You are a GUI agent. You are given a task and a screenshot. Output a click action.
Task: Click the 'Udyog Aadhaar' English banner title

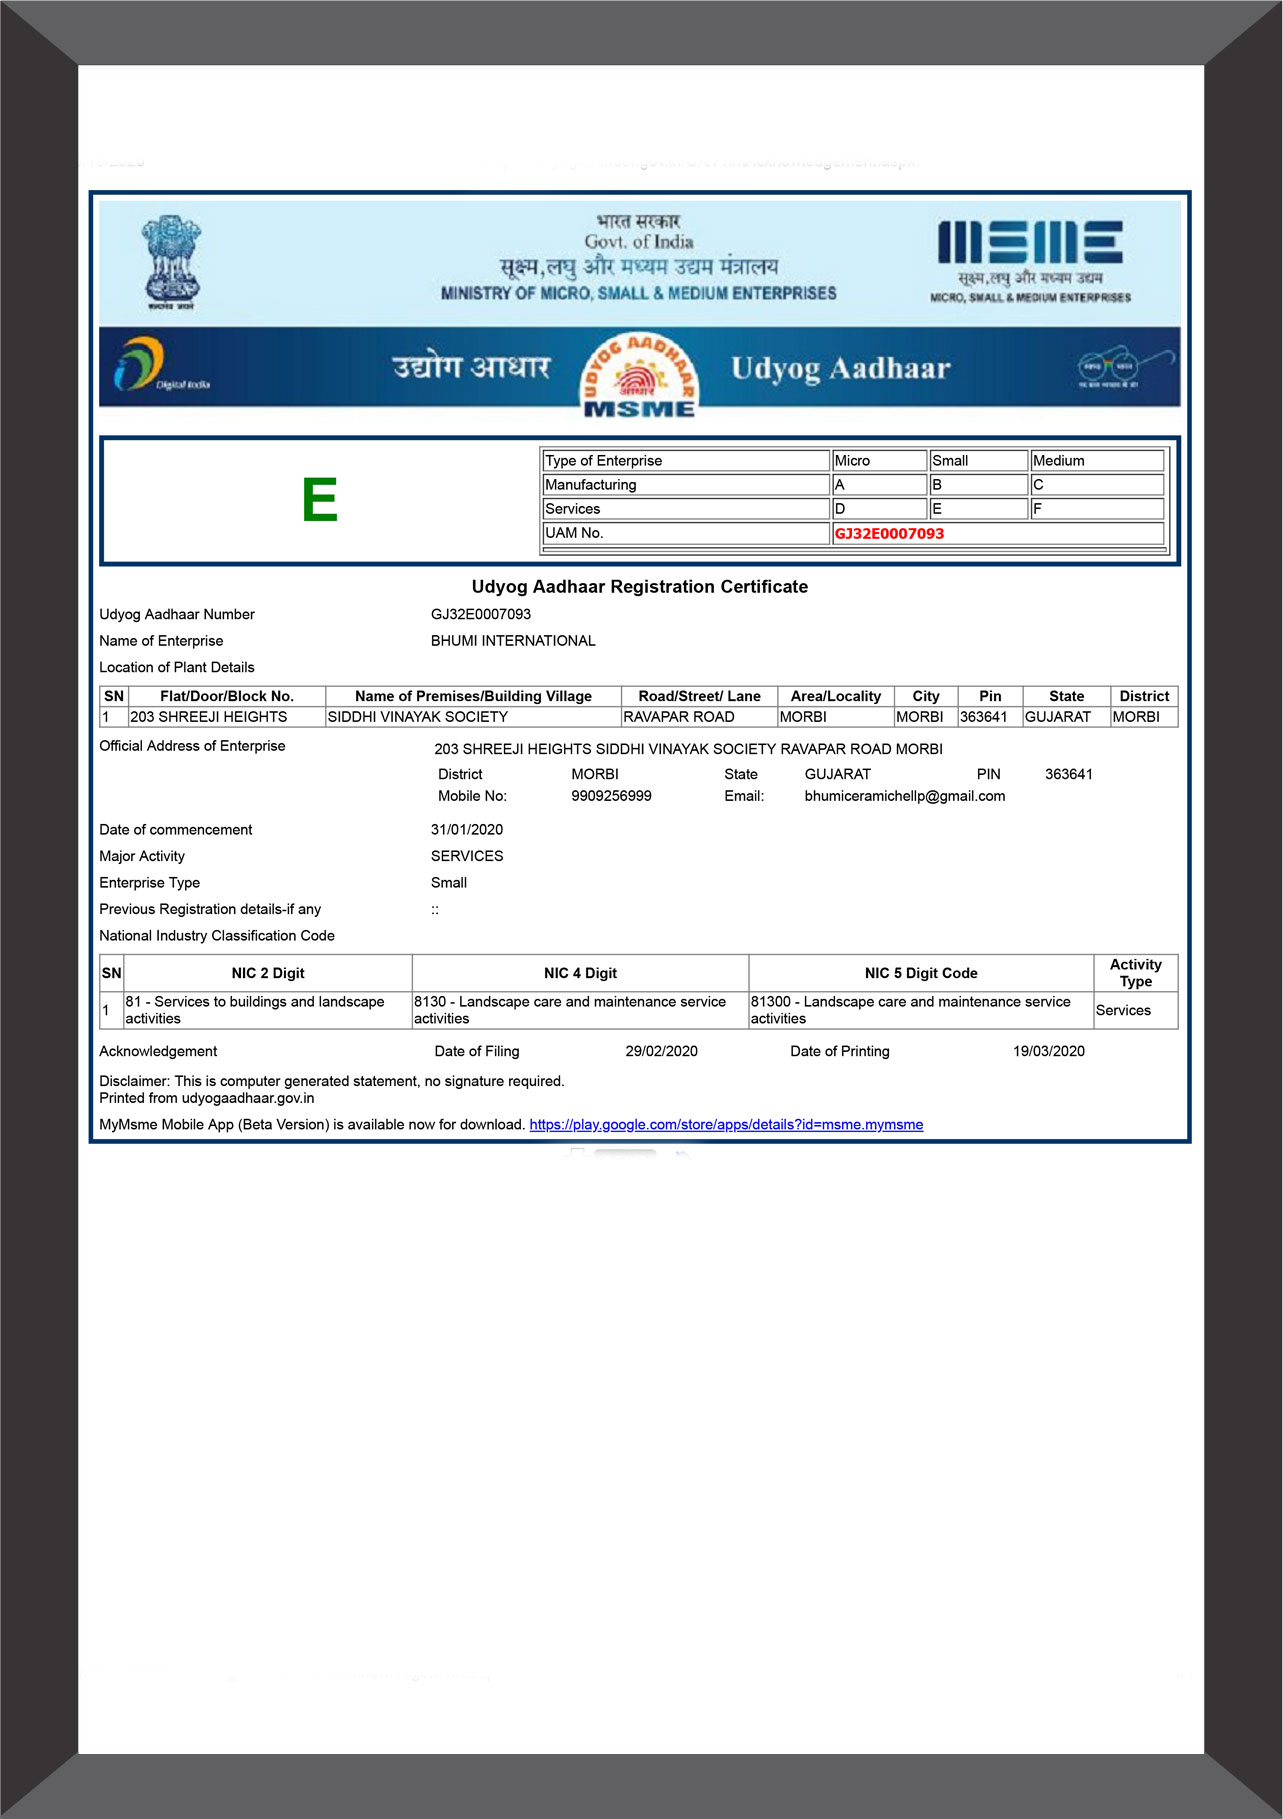840,368
